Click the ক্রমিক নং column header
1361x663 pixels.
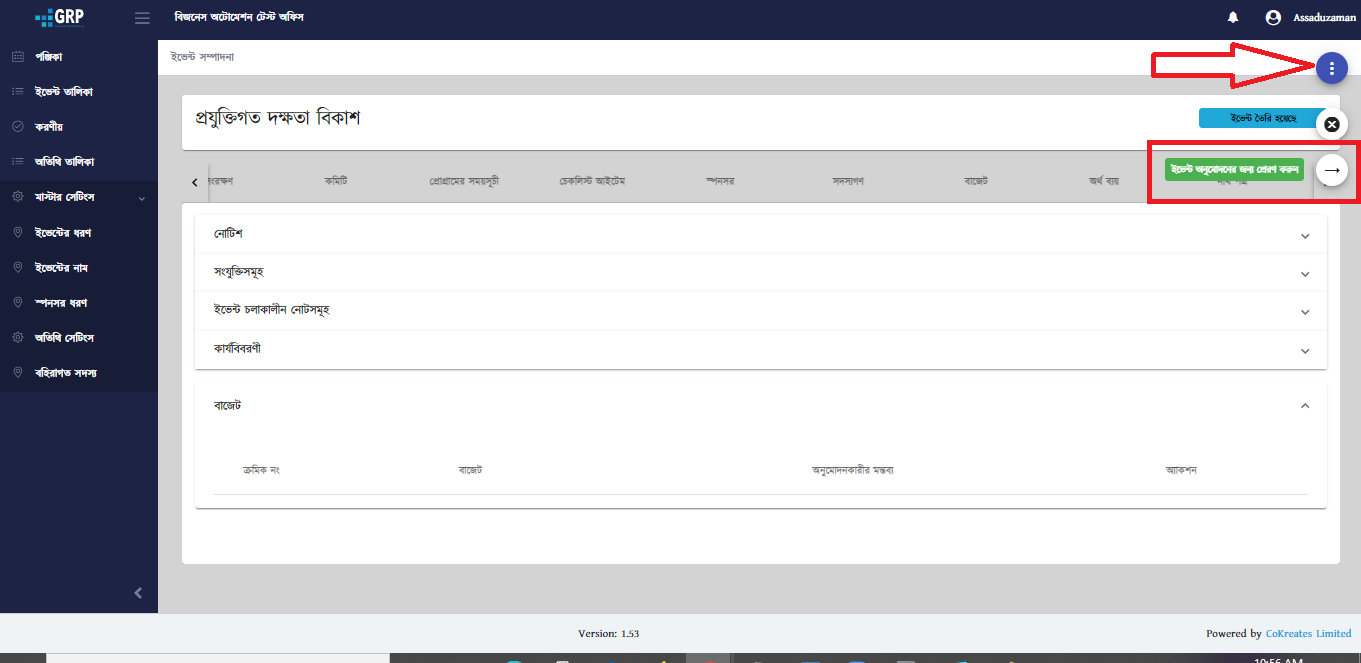tap(260, 470)
